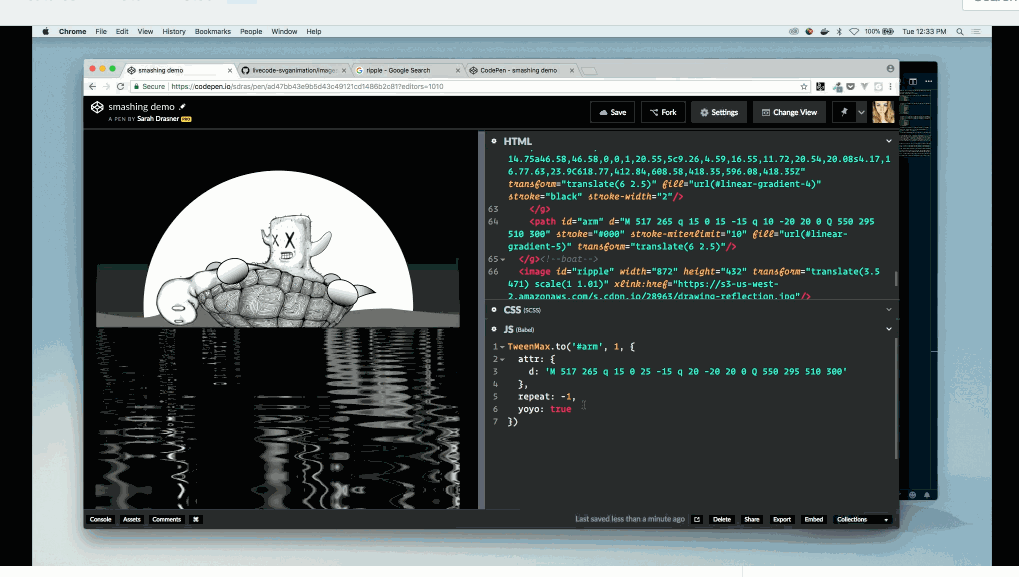Image resolution: width=1019 pixels, height=577 pixels.
Task: Open HTML editor settings gear
Action: (494, 141)
